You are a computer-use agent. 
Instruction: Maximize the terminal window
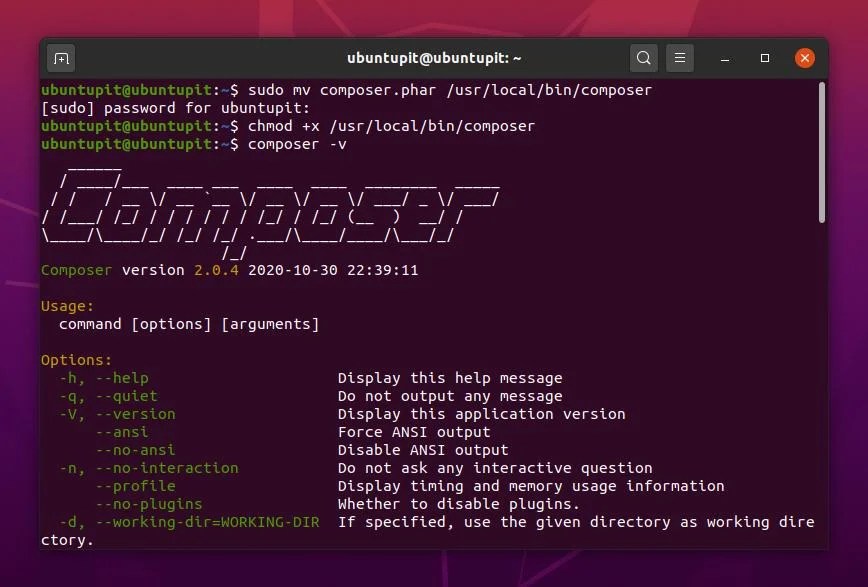pyautogui.click(x=765, y=58)
